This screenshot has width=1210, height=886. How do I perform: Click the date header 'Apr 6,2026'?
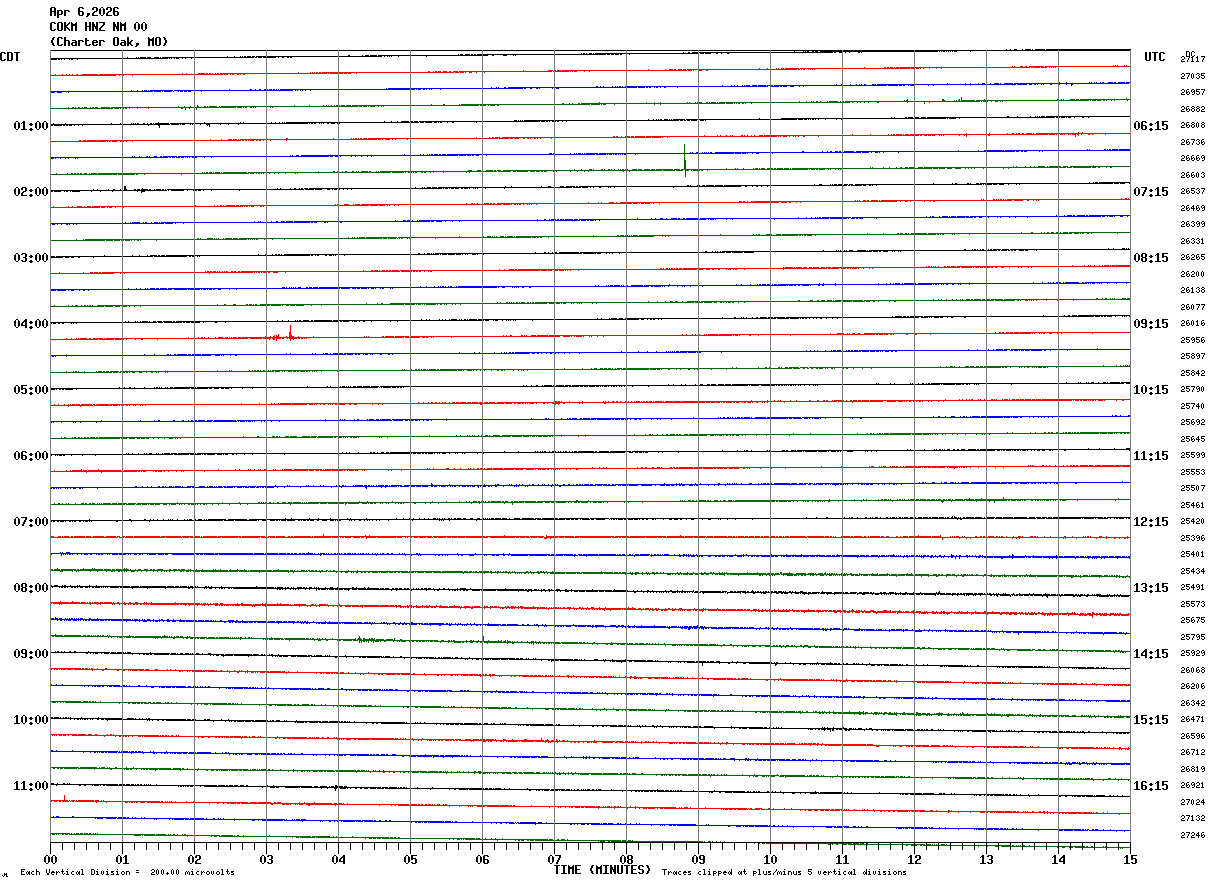click(84, 12)
